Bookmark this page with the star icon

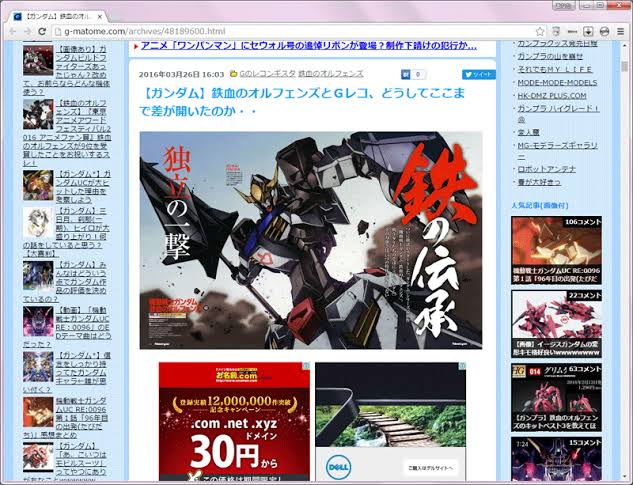click(x=540, y=31)
